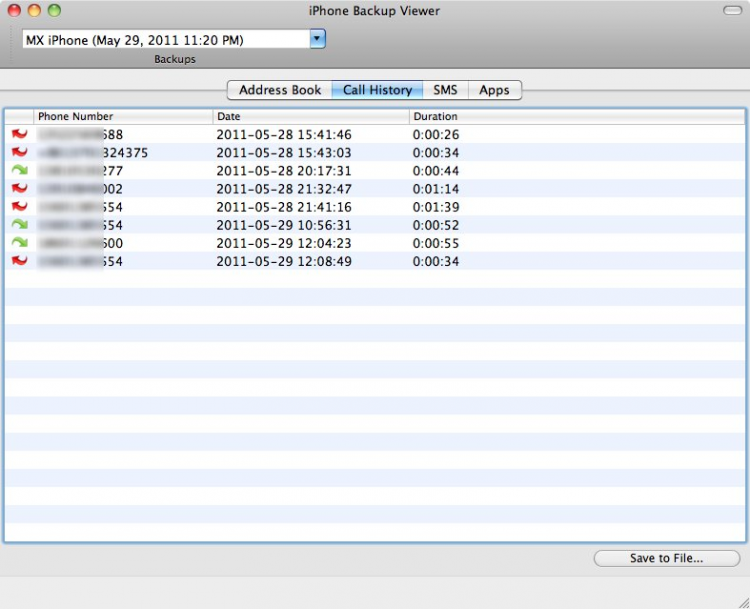Image resolution: width=750 pixels, height=609 pixels.
Task: Close the iPhone Backup Viewer window
Action: 14,10
